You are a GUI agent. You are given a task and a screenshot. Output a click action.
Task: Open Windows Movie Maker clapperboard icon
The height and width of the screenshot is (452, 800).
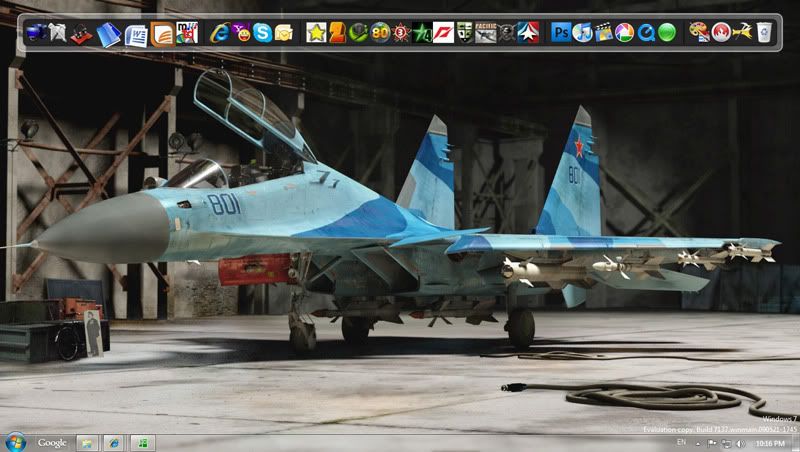[603, 33]
